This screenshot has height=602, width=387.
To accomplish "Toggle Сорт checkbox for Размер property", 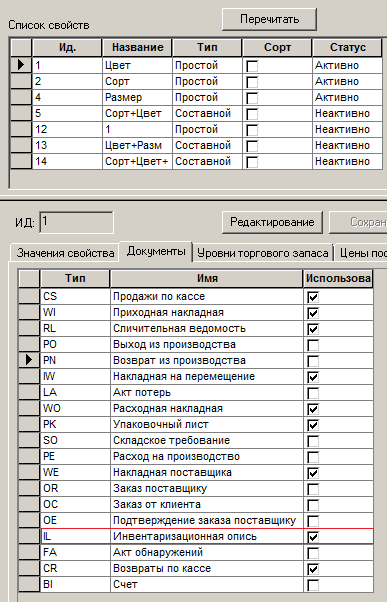I will point(252,98).
